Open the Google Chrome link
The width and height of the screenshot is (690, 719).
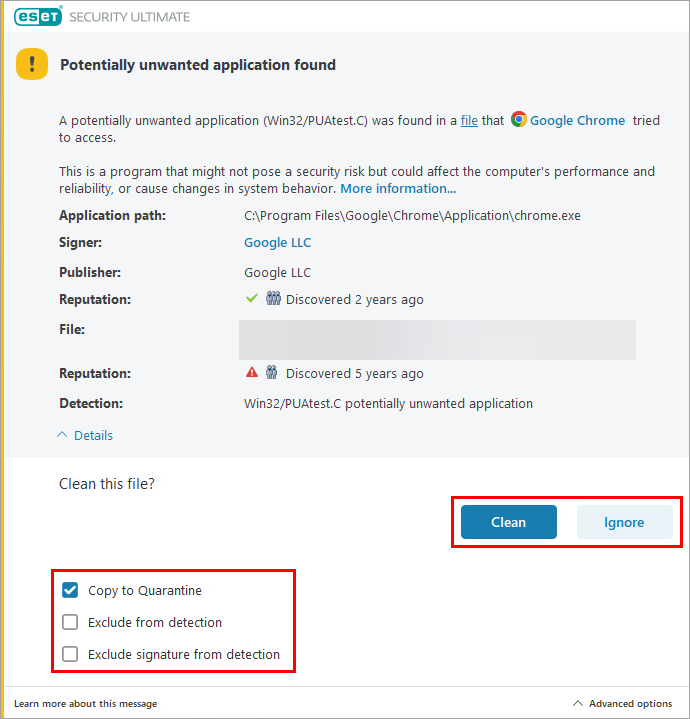tap(577, 121)
